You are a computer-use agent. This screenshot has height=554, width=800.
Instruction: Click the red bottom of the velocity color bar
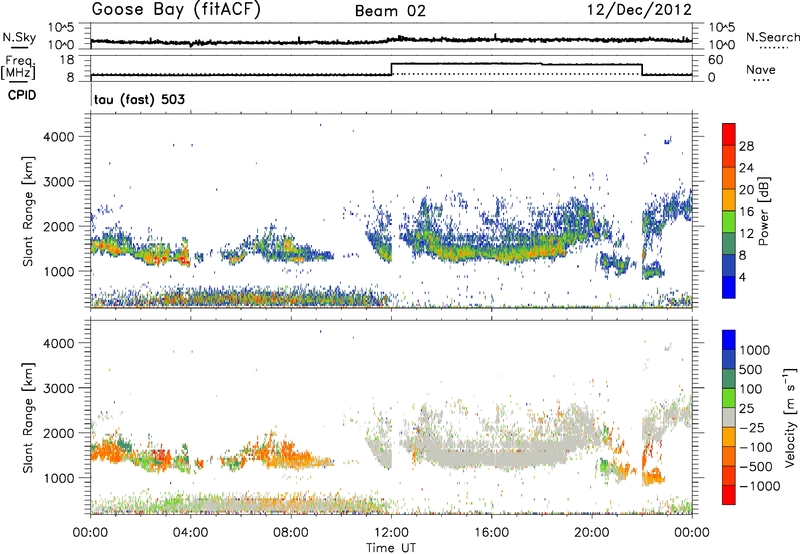(729, 495)
